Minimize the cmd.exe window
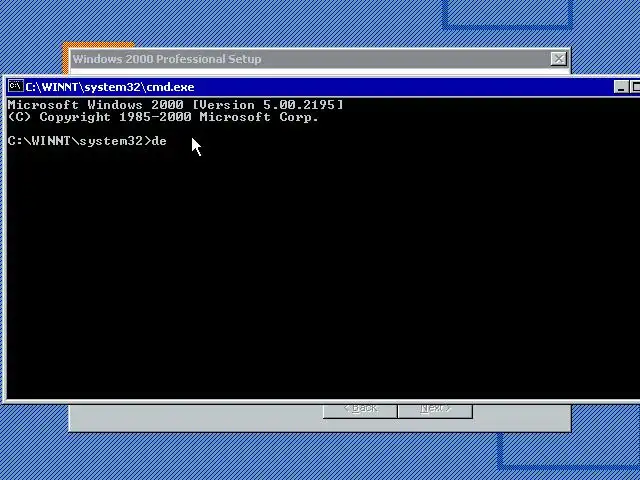Viewport: 640px width, 480px height. 621,87
